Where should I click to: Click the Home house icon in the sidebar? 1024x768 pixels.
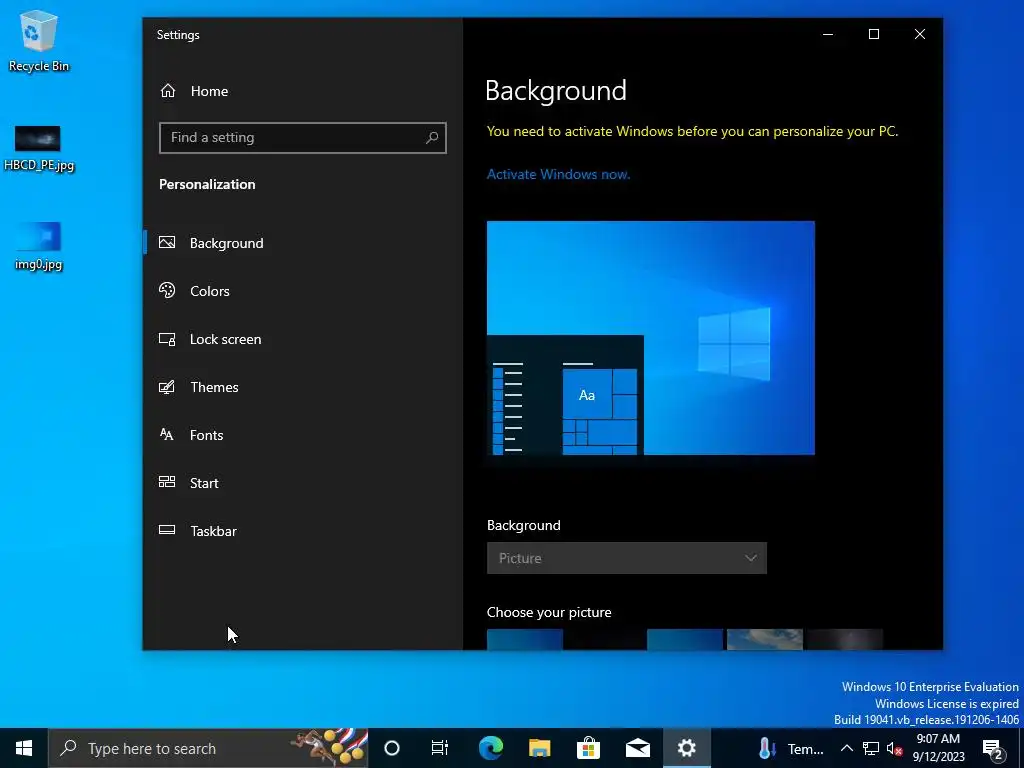click(168, 91)
